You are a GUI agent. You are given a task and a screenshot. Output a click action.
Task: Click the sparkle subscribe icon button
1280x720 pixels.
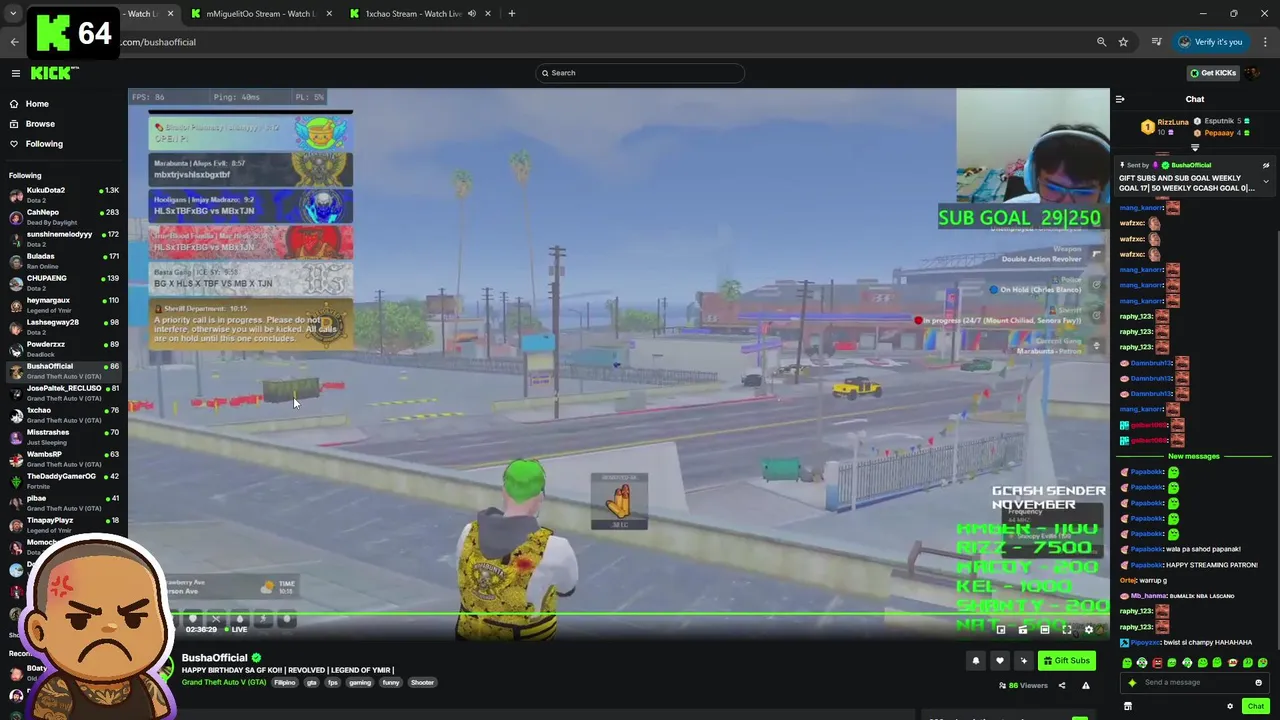(1023, 661)
